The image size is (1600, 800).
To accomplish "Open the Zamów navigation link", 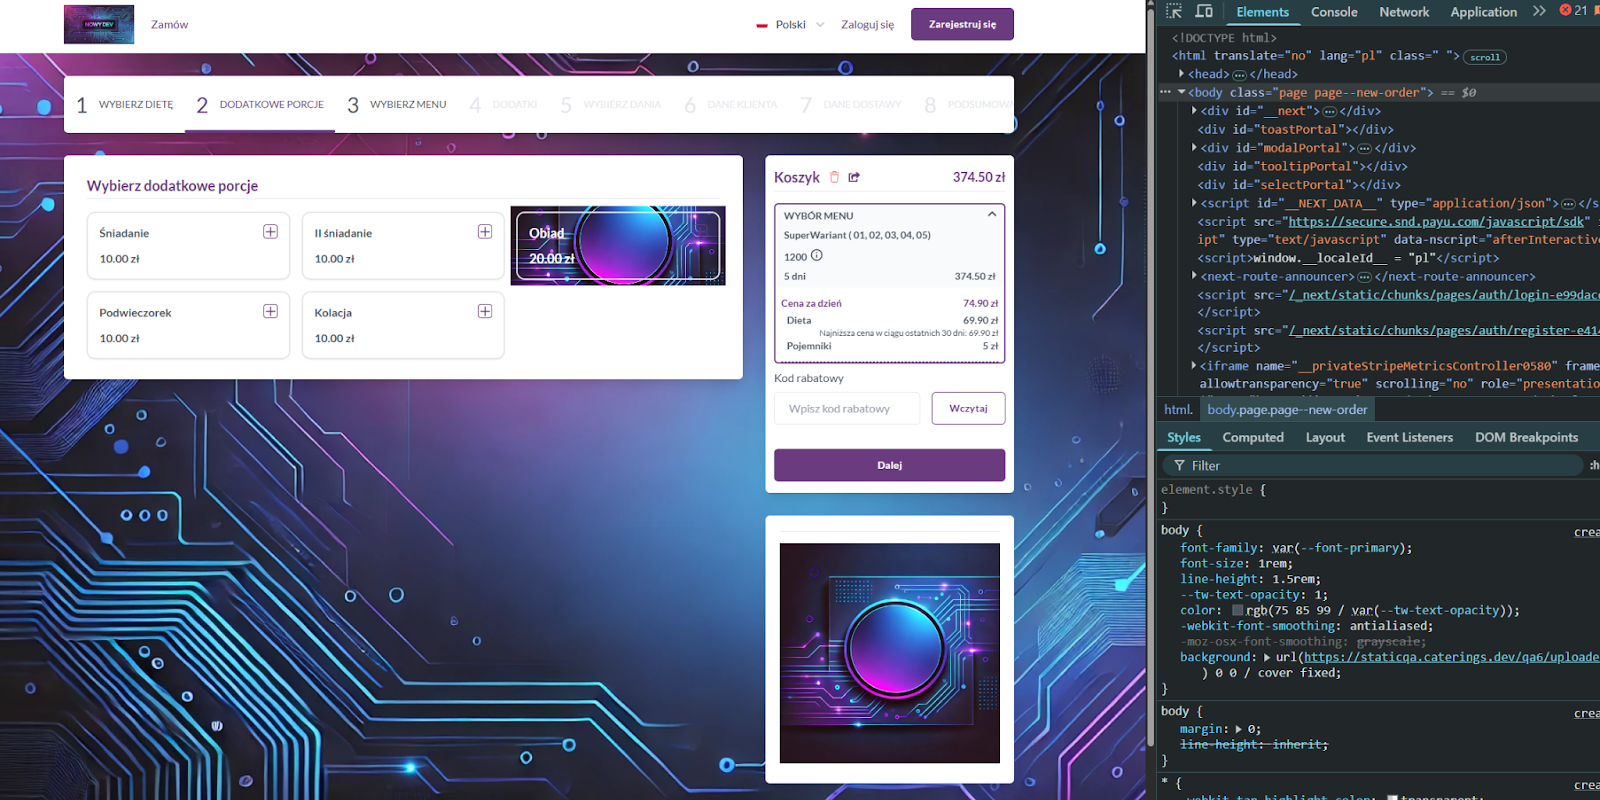I will pyautogui.click(x=169, y=24).
